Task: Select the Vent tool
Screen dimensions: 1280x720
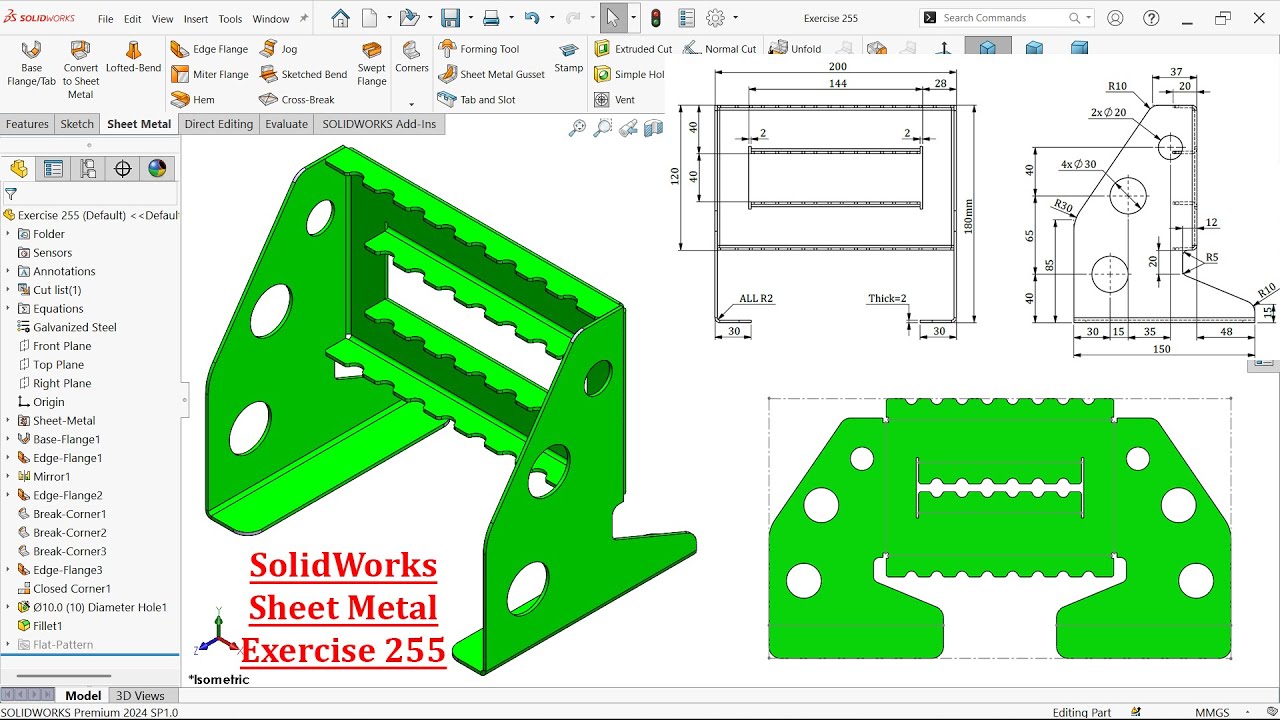Action: (614, 100)
